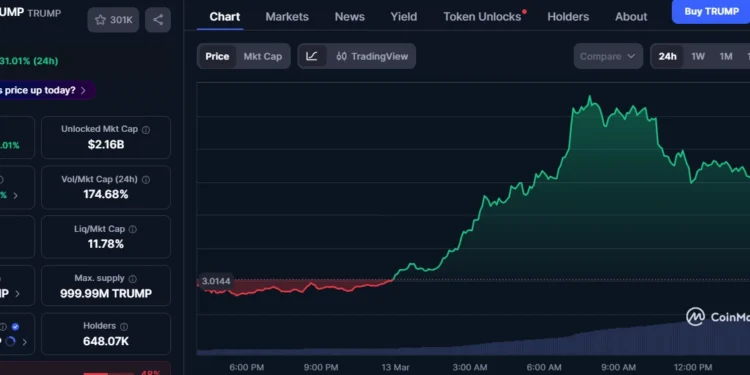The height and width of the screenshot is (375, 750).
Task: Show info icon for Vol/Mkt Cap (24h)
Action: 146,180
